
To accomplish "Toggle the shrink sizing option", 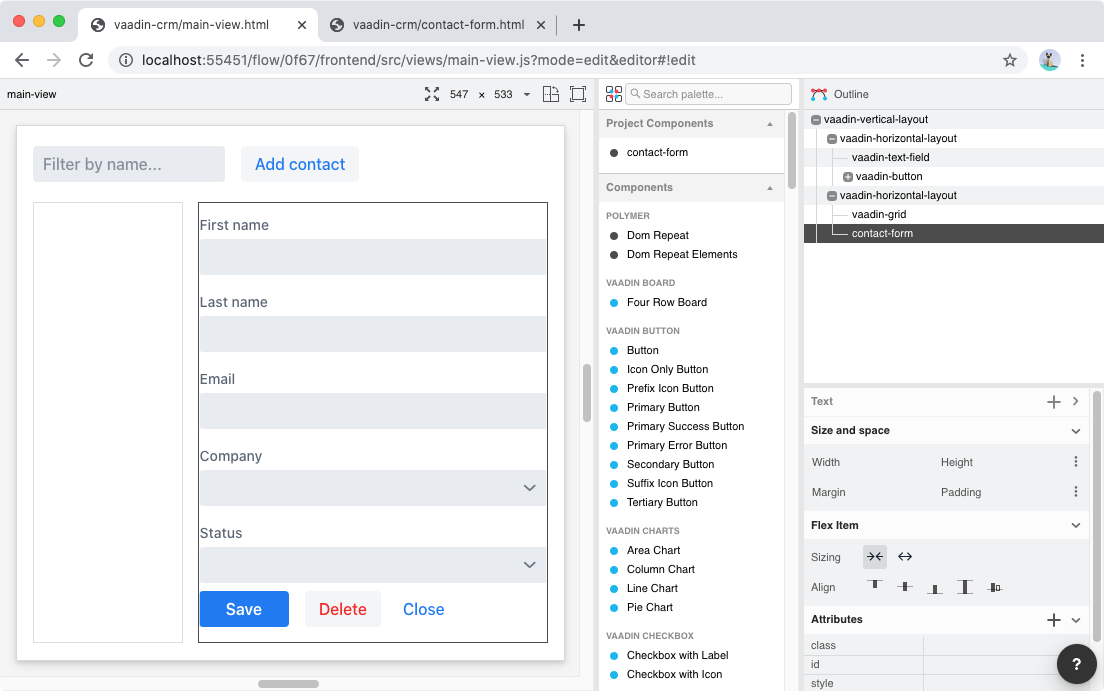I will [x=875, y=557].
